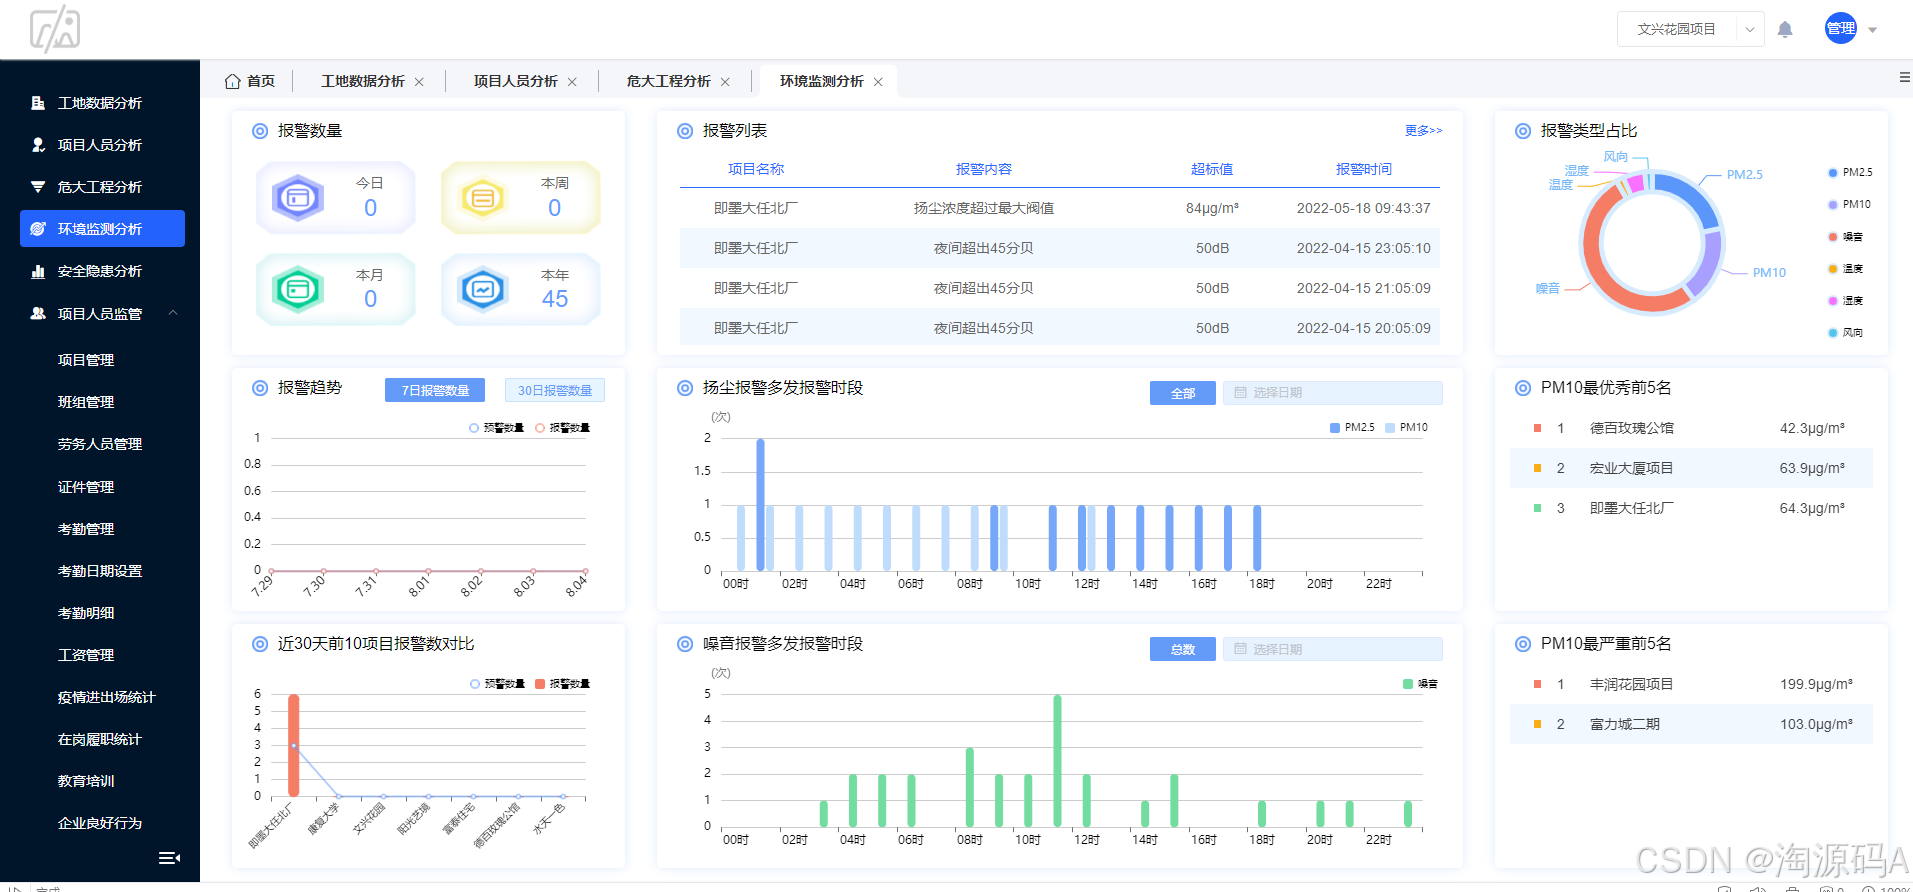Open tab options menu at right edge
The height and width of the screenshot is (892, 1913).
tap(1904, 77)
